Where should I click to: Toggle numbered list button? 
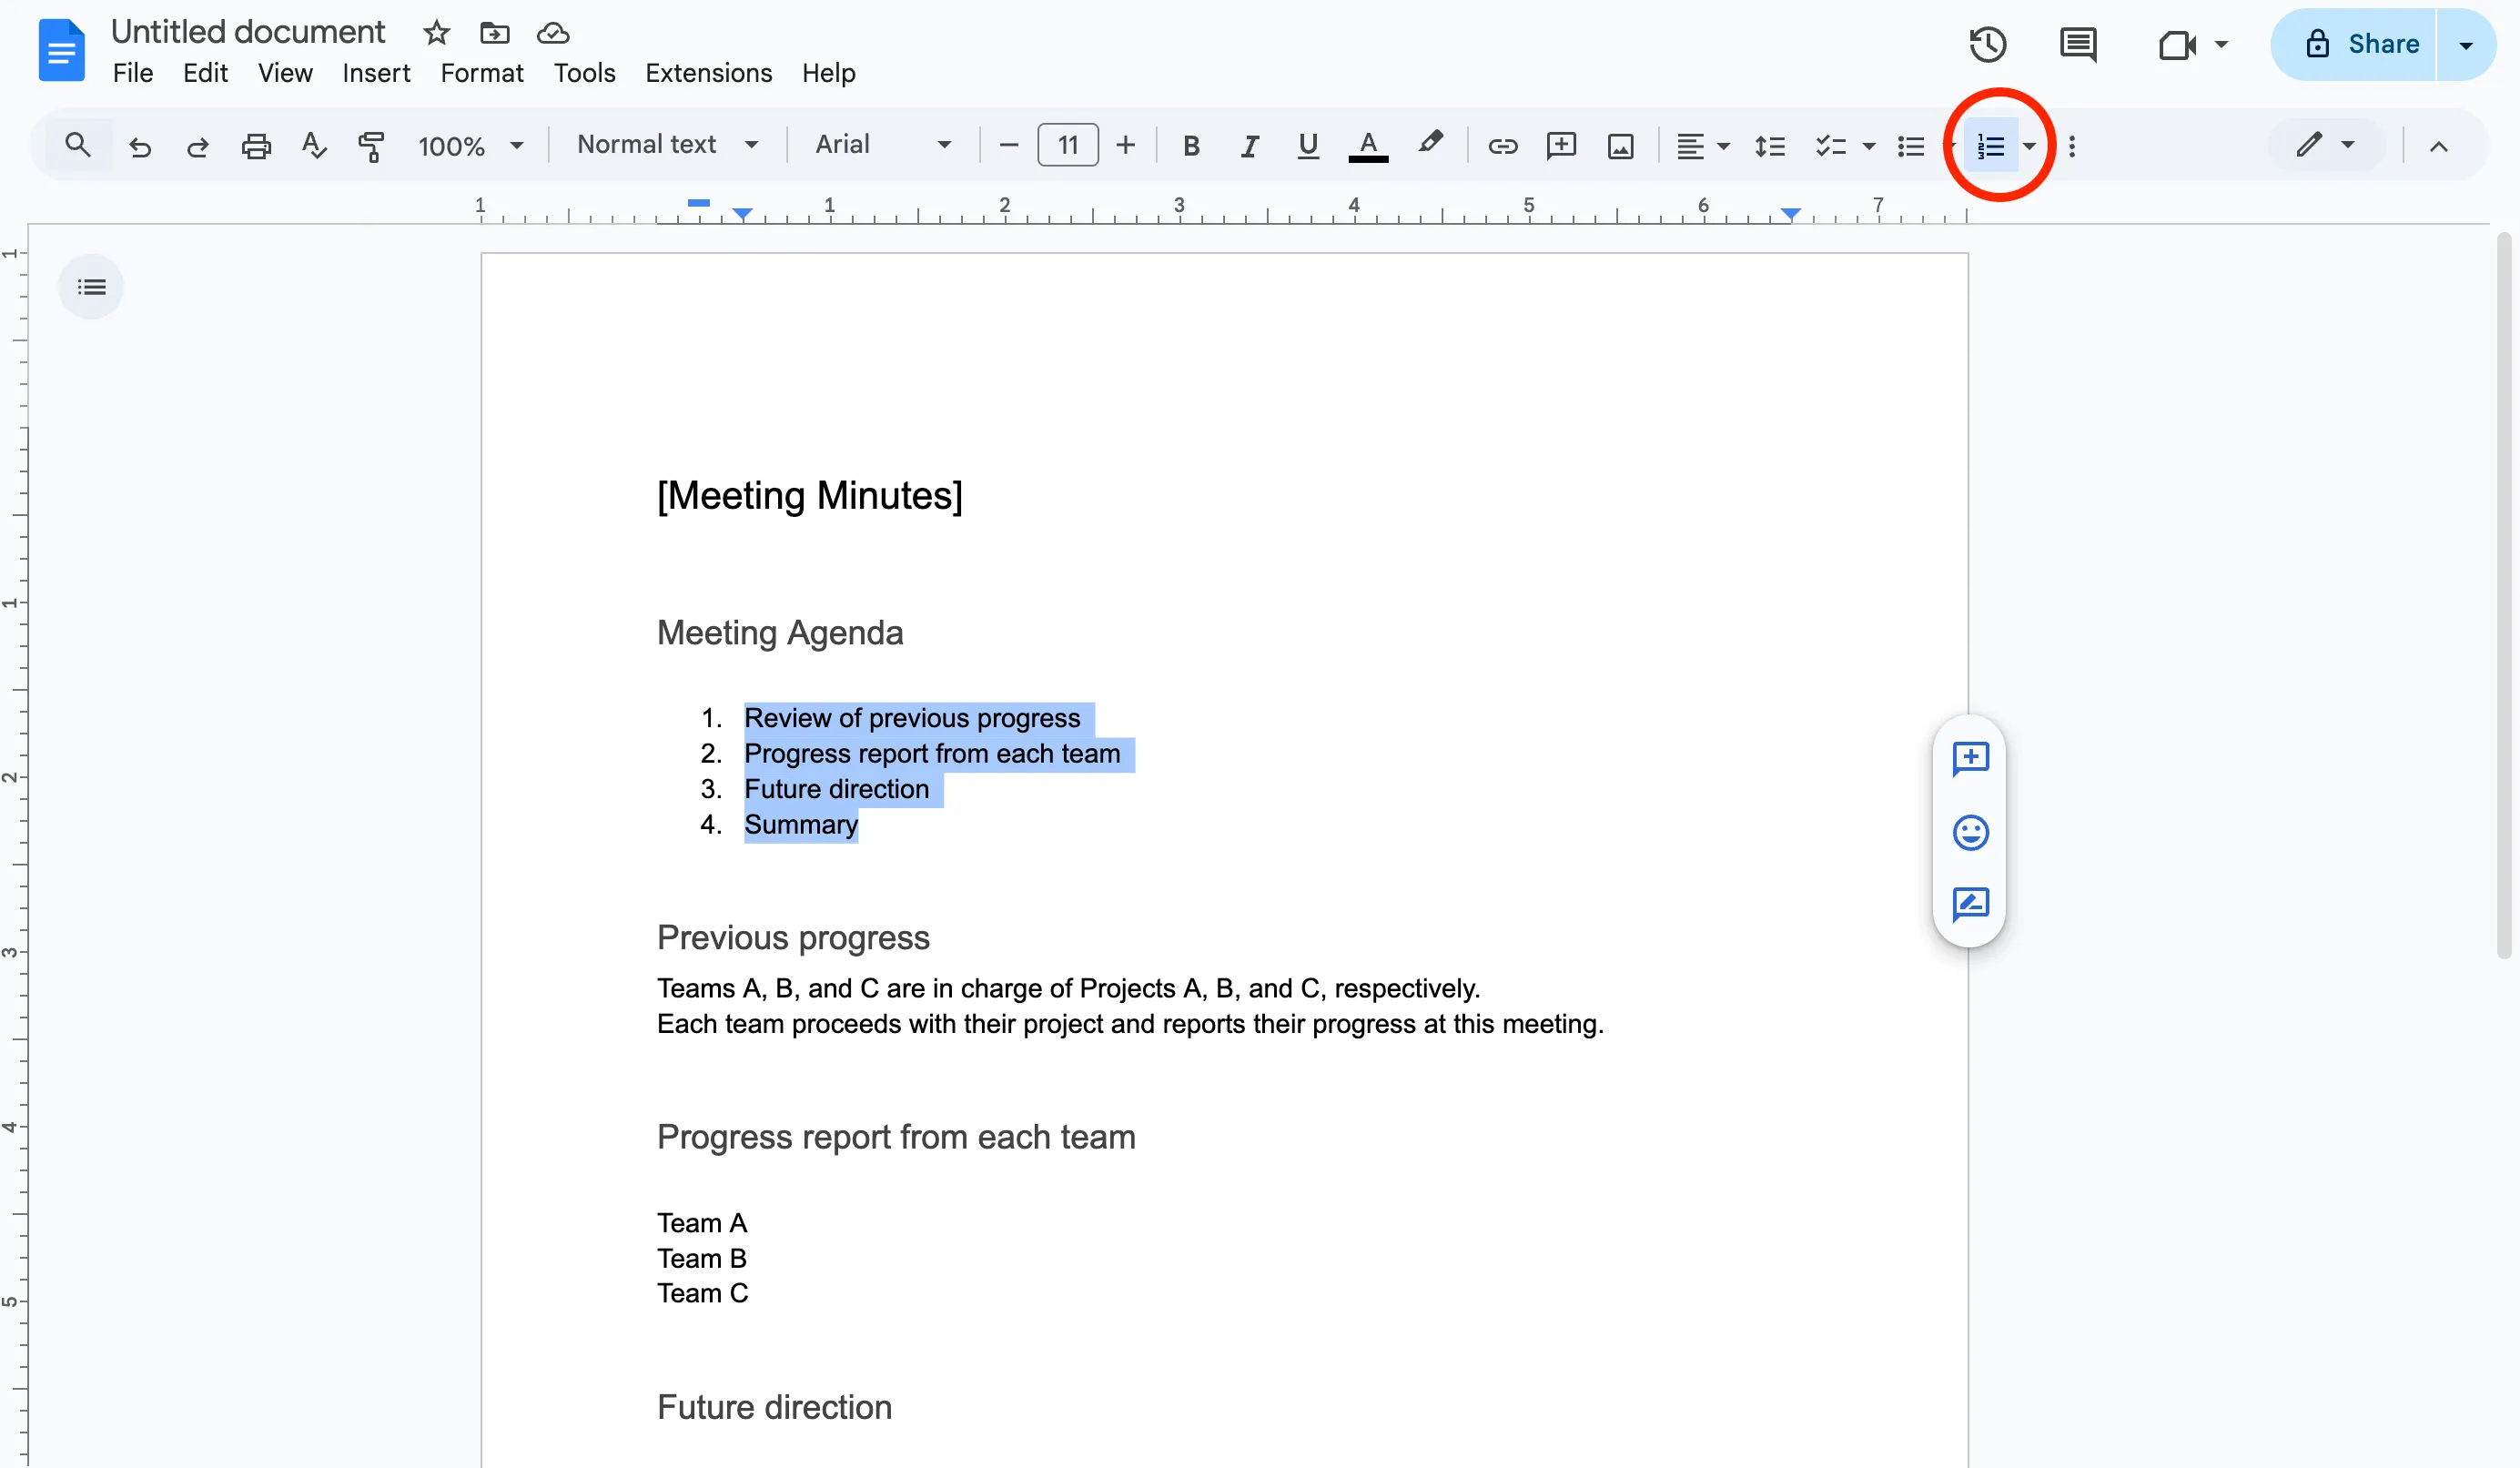tap(1990, 146)
